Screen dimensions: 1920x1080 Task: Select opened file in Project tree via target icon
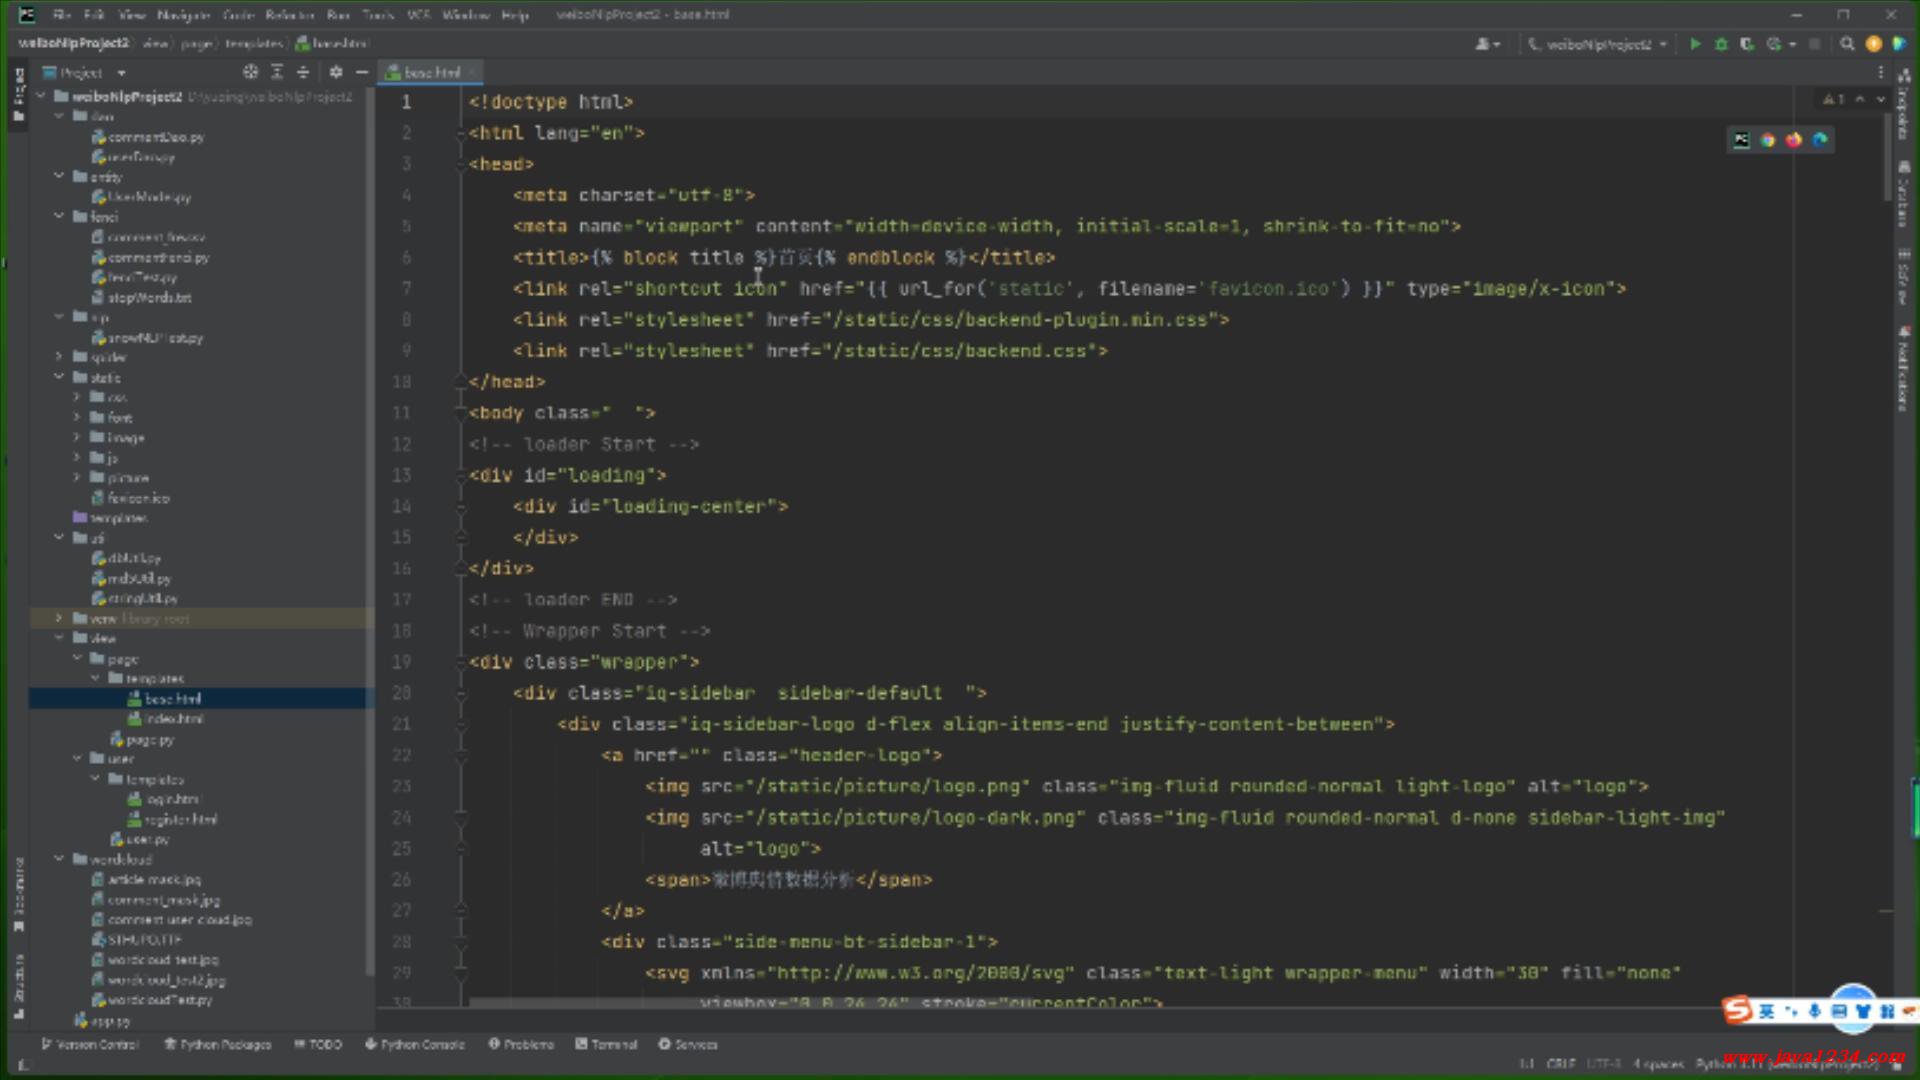(x=250, y=72)
